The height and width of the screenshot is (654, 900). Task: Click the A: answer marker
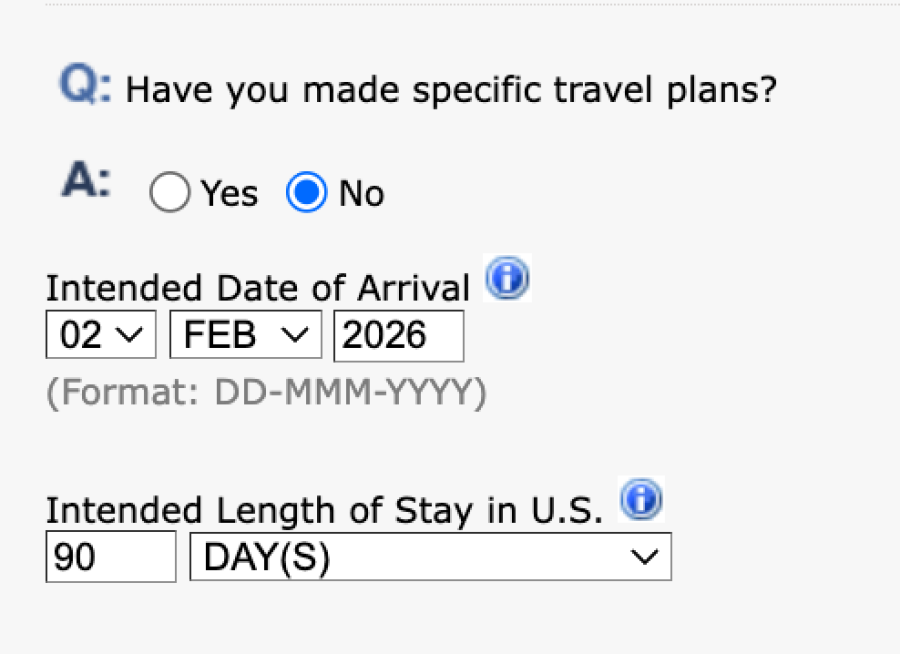(86, 182)
